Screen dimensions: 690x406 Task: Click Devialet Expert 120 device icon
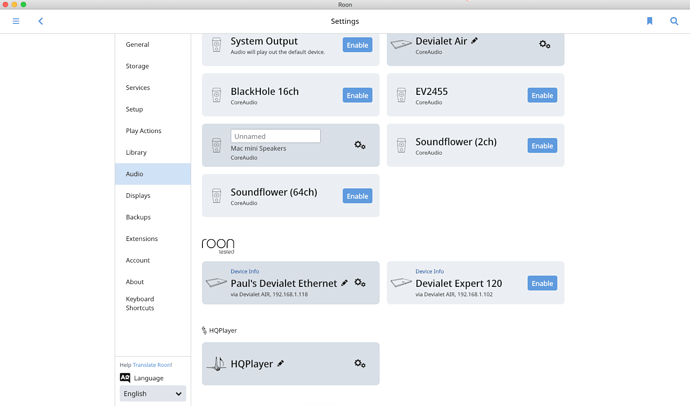[401, 282]
